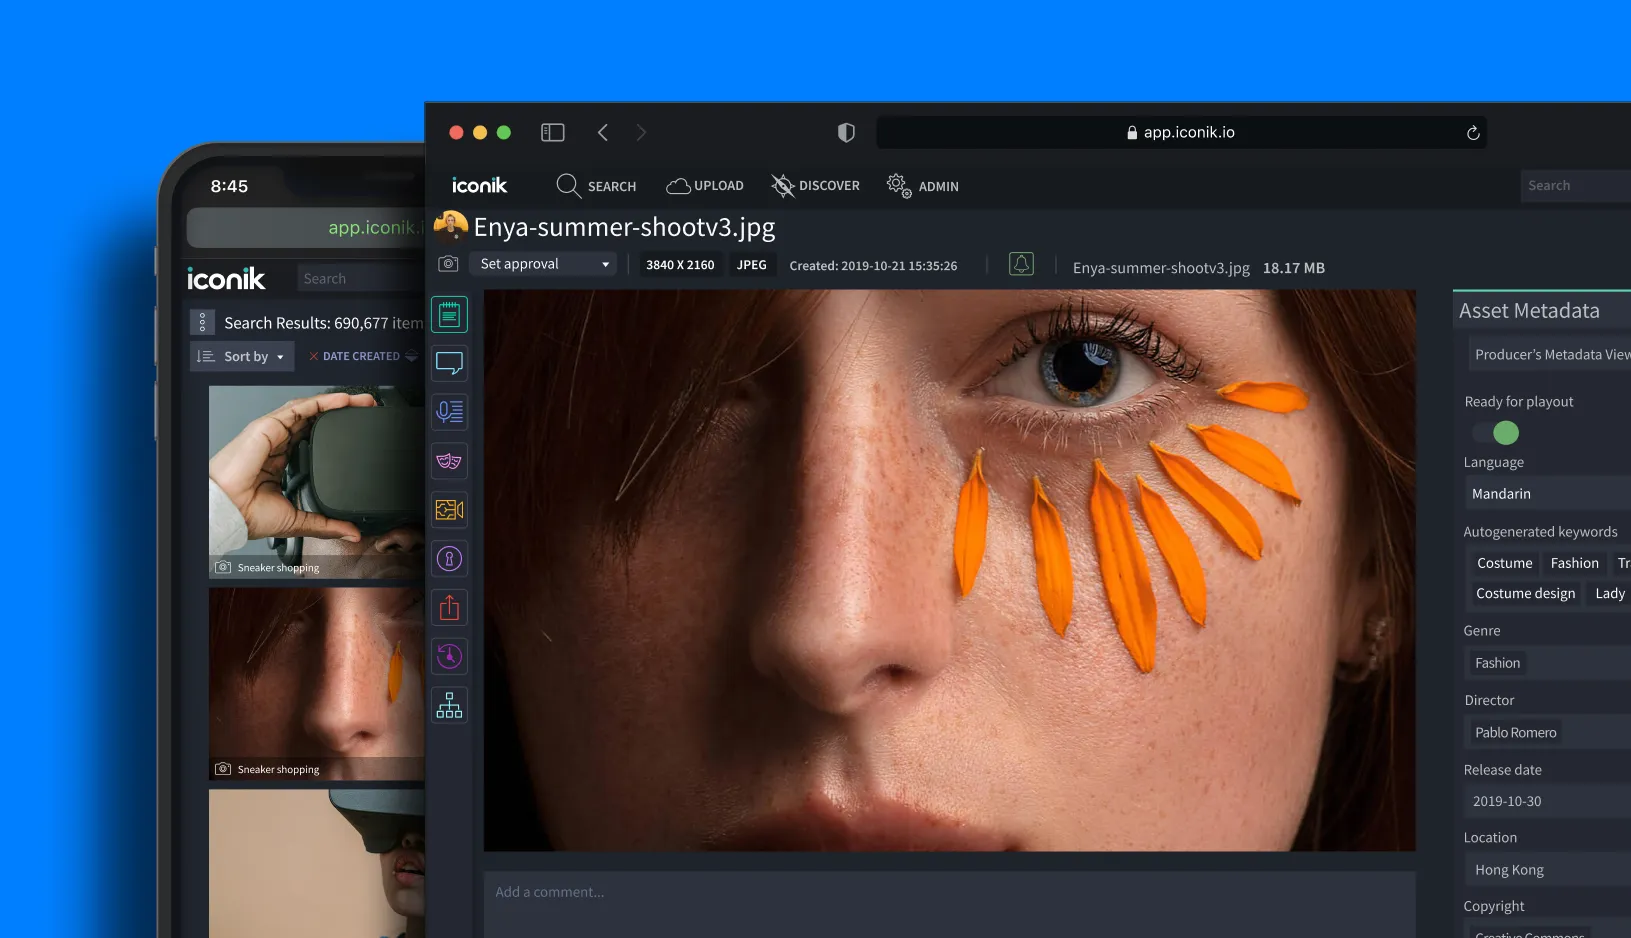The image size is (1631, 938).
Task: Open the comments panel via speech bubble icon
Action: coord(450,363)
